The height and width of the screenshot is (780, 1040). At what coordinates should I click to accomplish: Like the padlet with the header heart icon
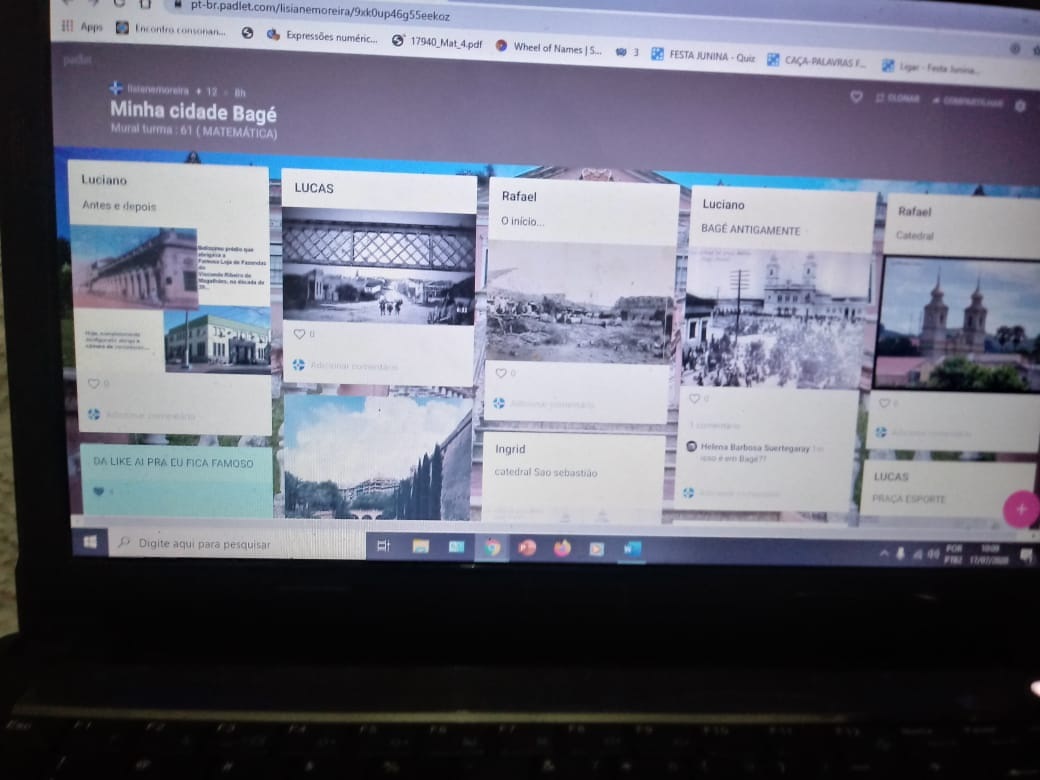tap(856, 98)
